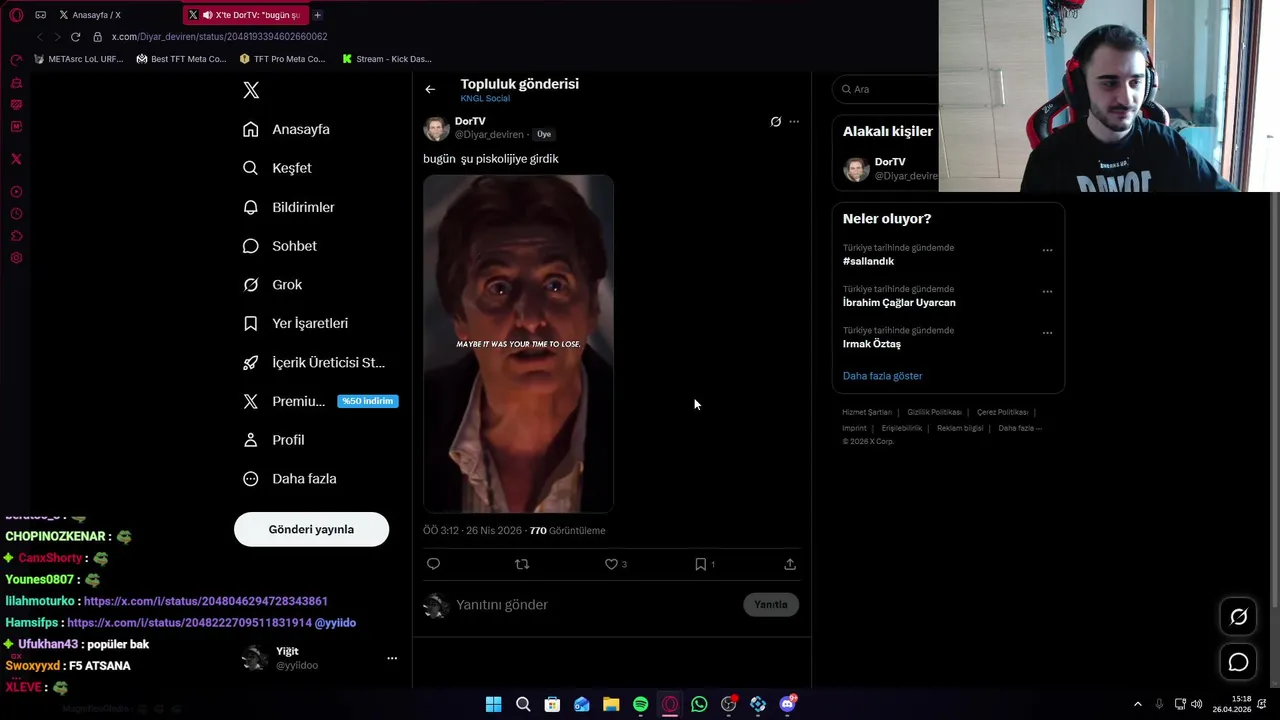Click the Grok explain icon on the post

pos(775,122)
